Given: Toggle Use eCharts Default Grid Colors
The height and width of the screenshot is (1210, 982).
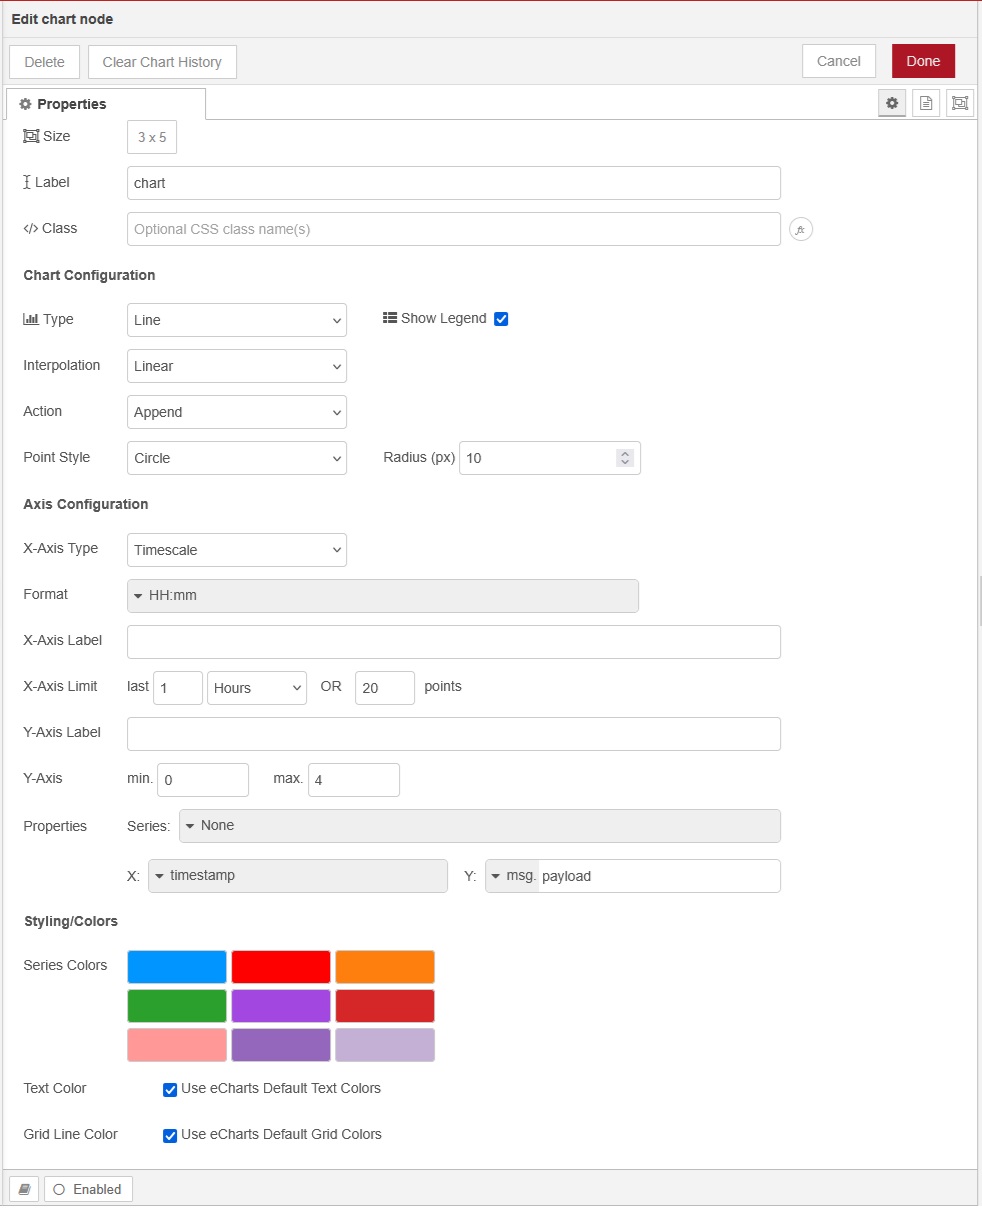Looking at the screenshot, I should click(170, 1135).
